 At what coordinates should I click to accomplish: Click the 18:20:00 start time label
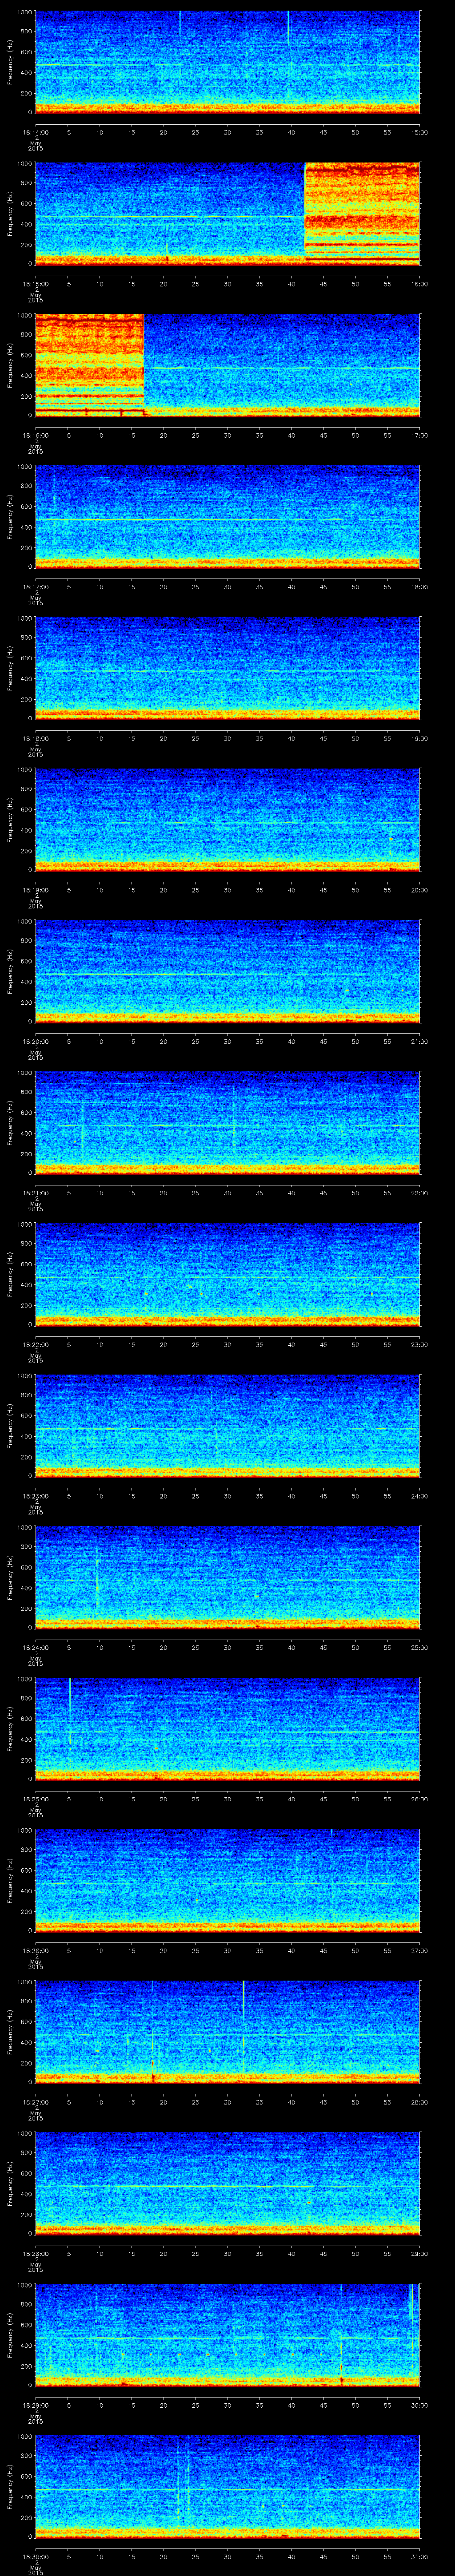pos(35,1041)
